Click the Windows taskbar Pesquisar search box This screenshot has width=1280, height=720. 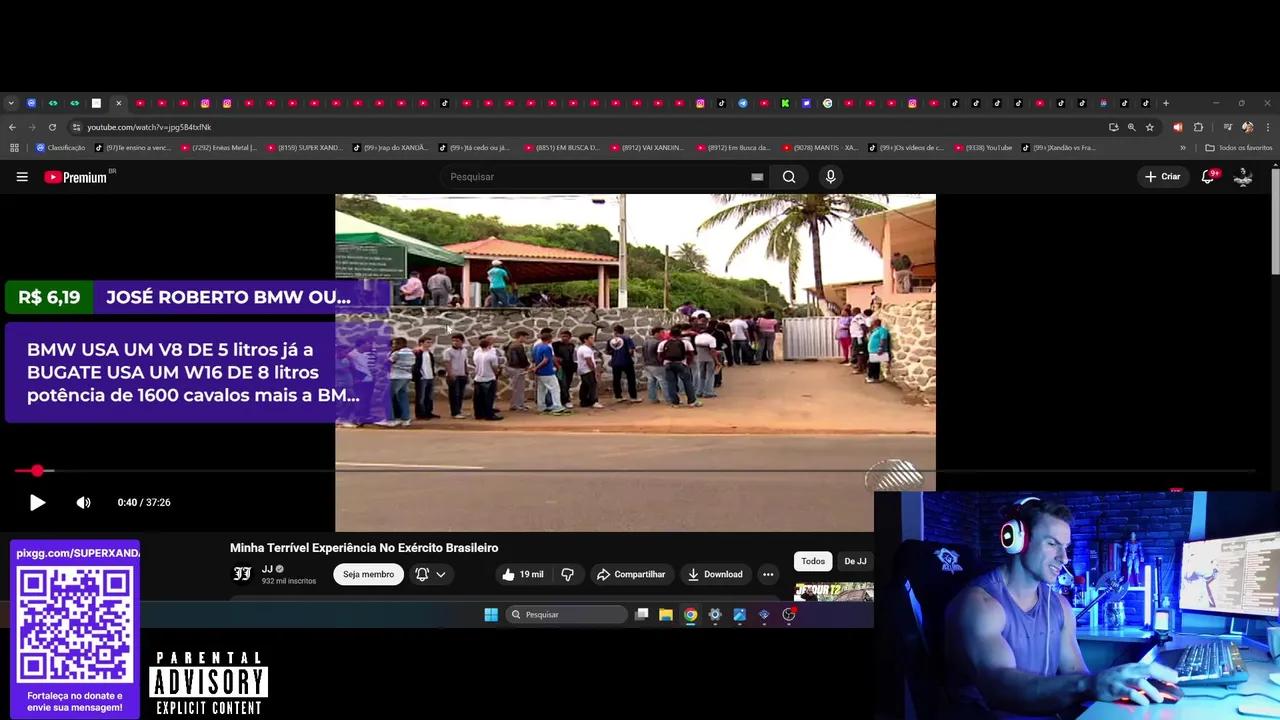(567, 615)
